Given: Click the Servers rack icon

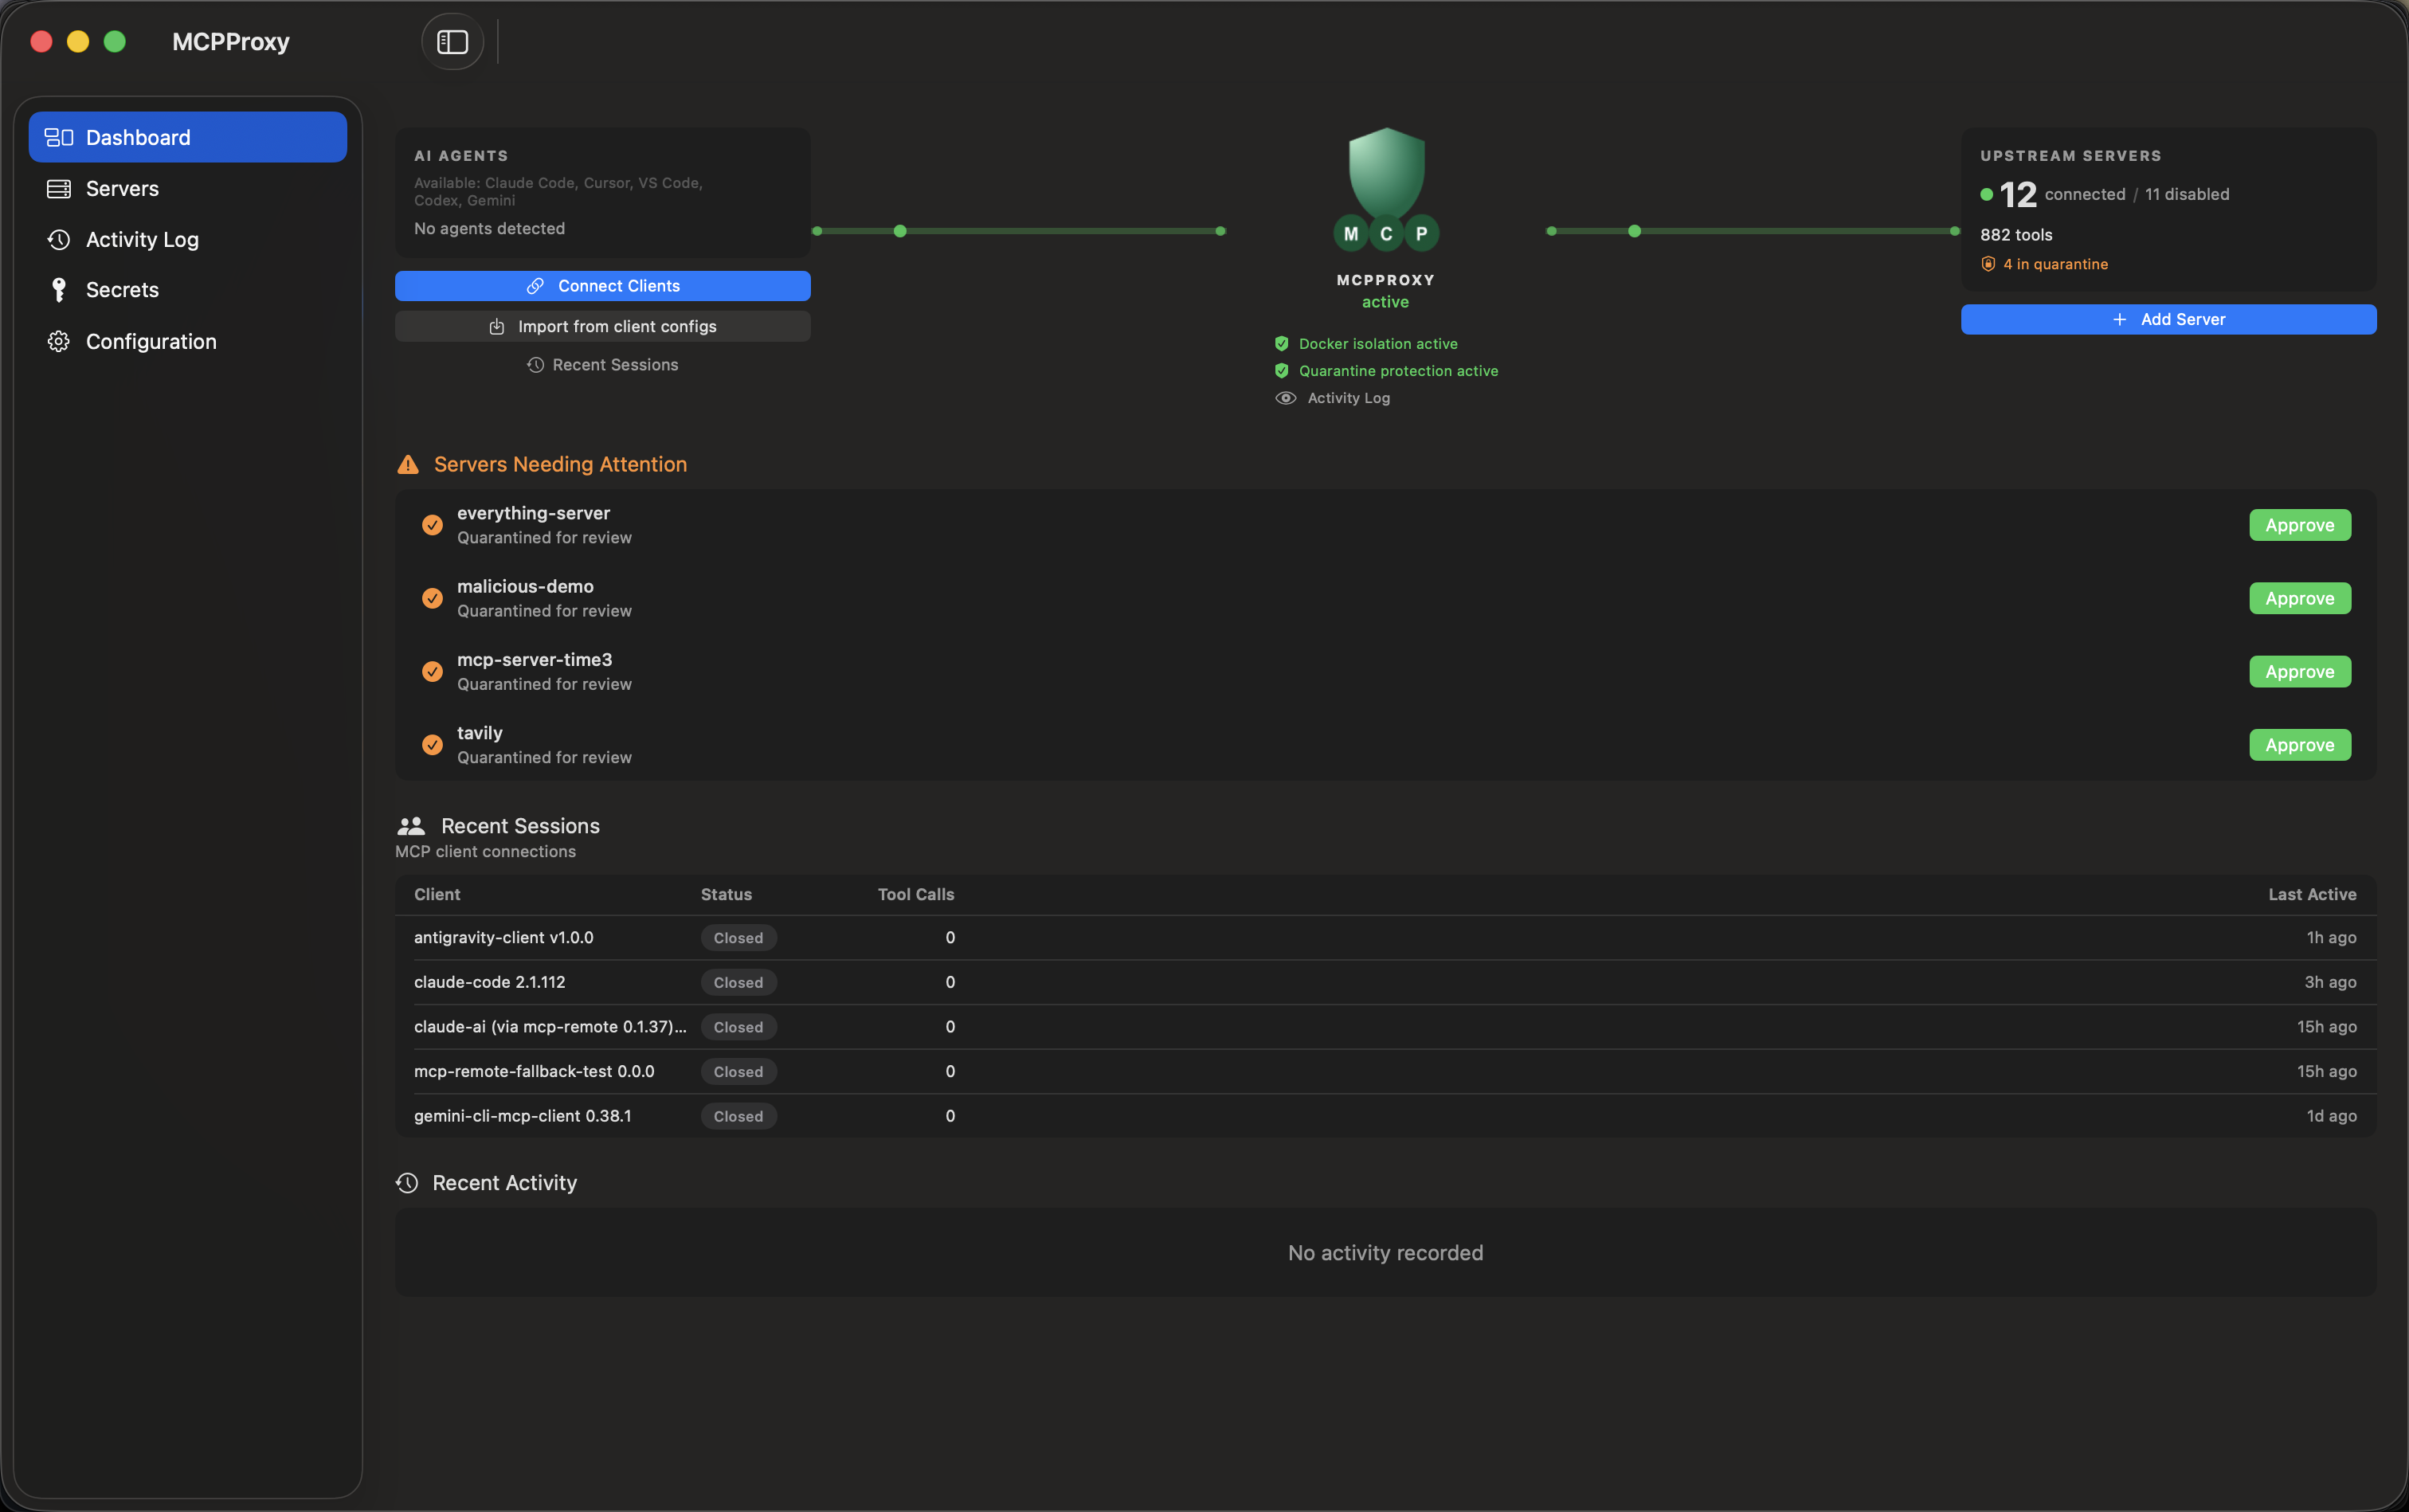Looking at the screenshot, I should click(x=59, y=189).
